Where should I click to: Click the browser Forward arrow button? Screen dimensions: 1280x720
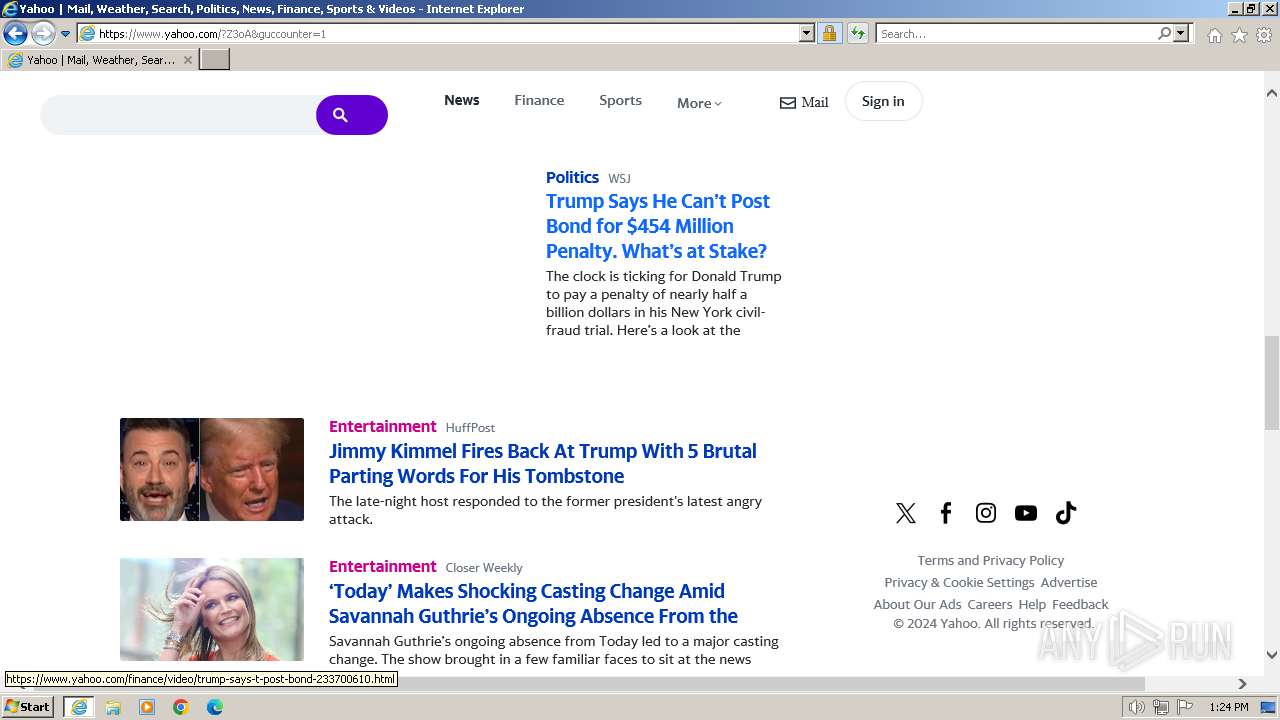click(42, 33)
